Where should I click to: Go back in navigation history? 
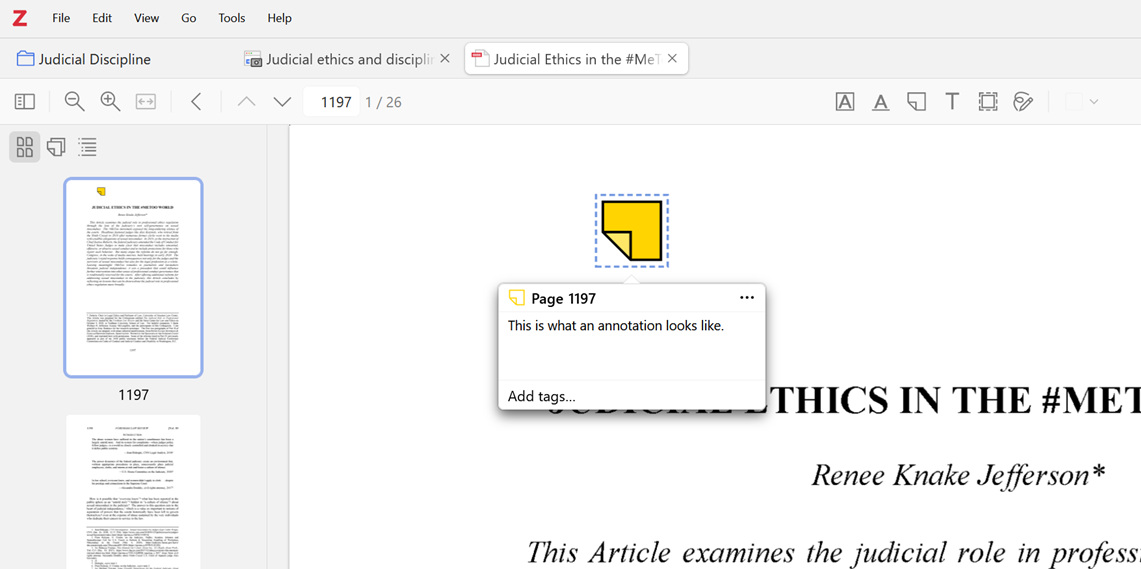click(196, 102)
